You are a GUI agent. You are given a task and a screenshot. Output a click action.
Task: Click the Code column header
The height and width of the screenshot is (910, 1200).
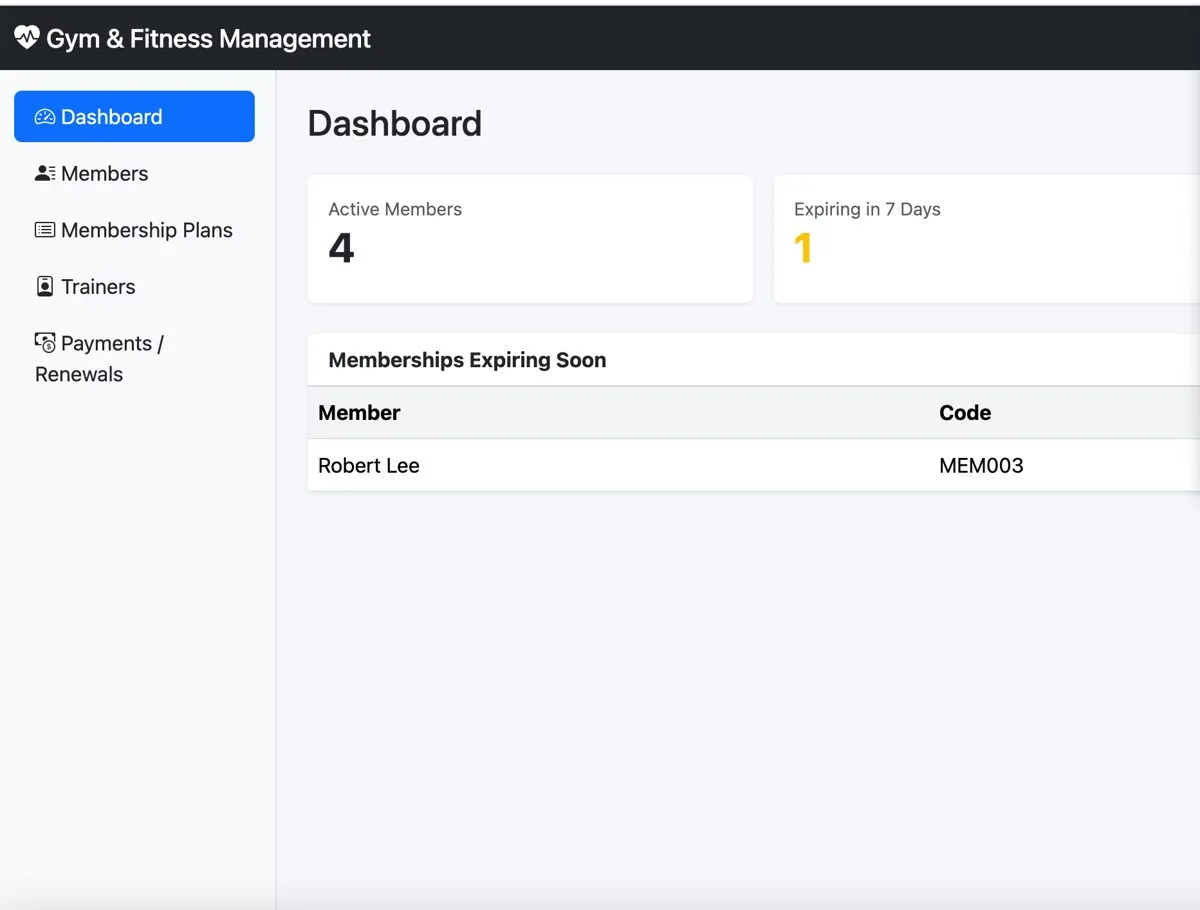[965, 413]
